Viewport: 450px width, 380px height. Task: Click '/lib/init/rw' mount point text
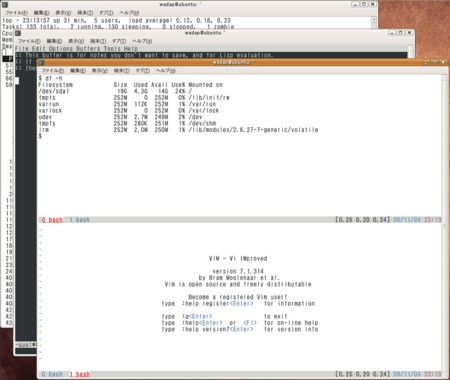coord(209,98)
